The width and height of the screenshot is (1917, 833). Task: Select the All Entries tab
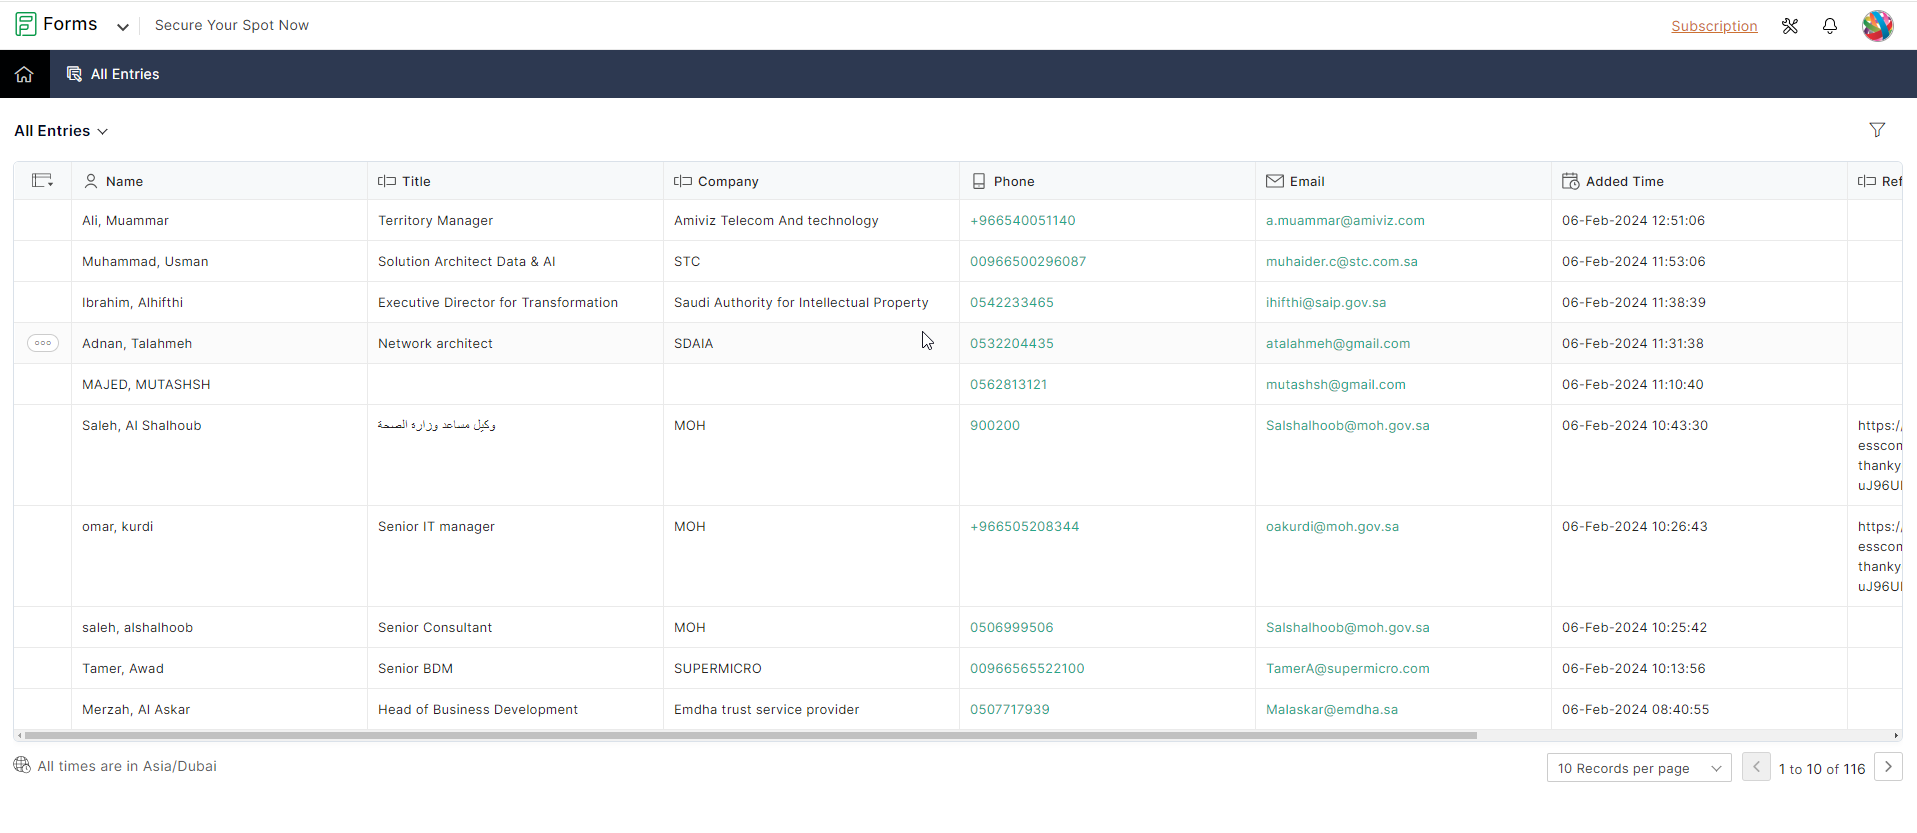click(x=113, y=74)
